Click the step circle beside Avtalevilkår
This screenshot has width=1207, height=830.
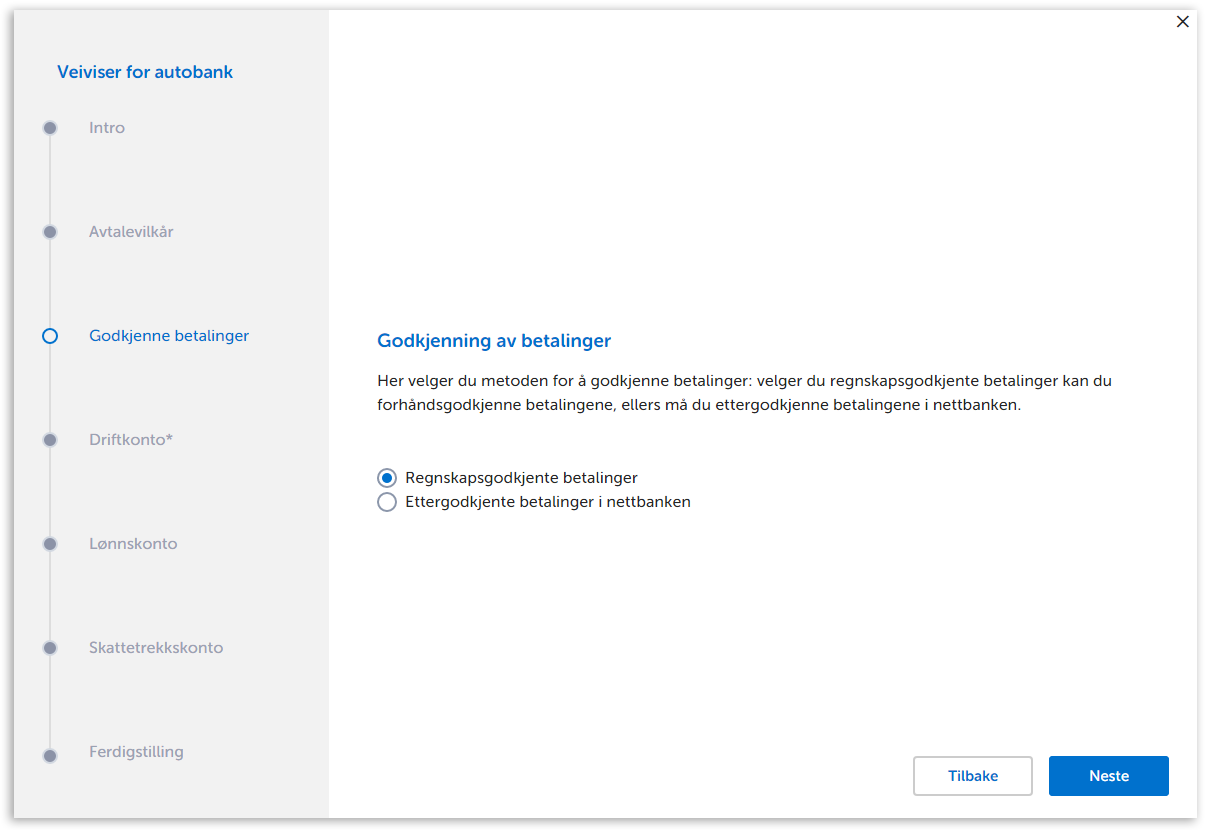[50, 232]
